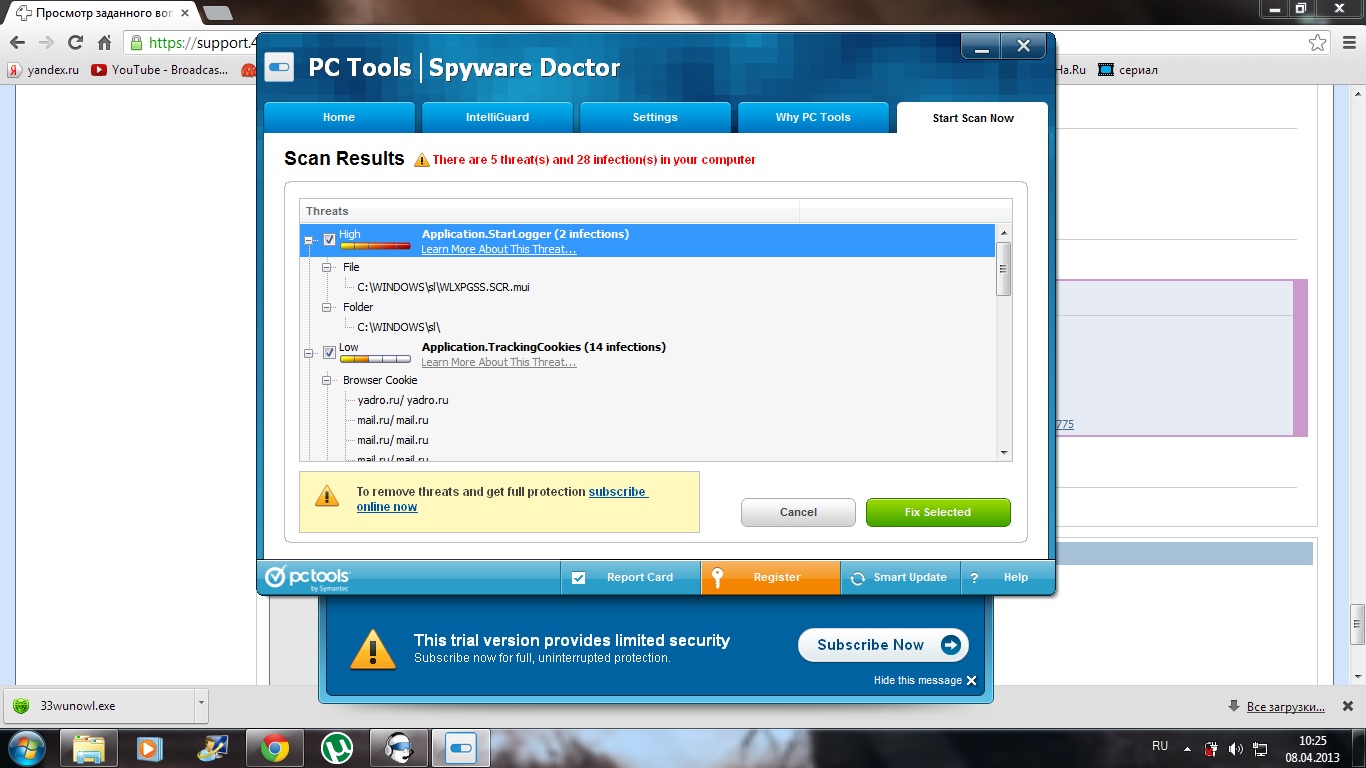Viewport: 1366px width, 768px height.
Task: Click the Все загрузки downloads link
Action: coord(1285,706)
